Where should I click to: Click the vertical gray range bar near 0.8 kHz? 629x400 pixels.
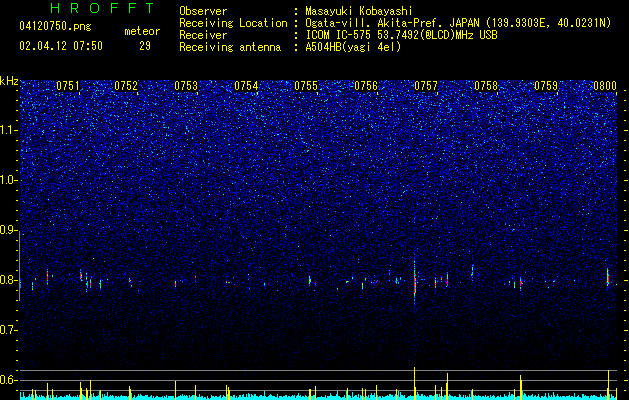20,266
